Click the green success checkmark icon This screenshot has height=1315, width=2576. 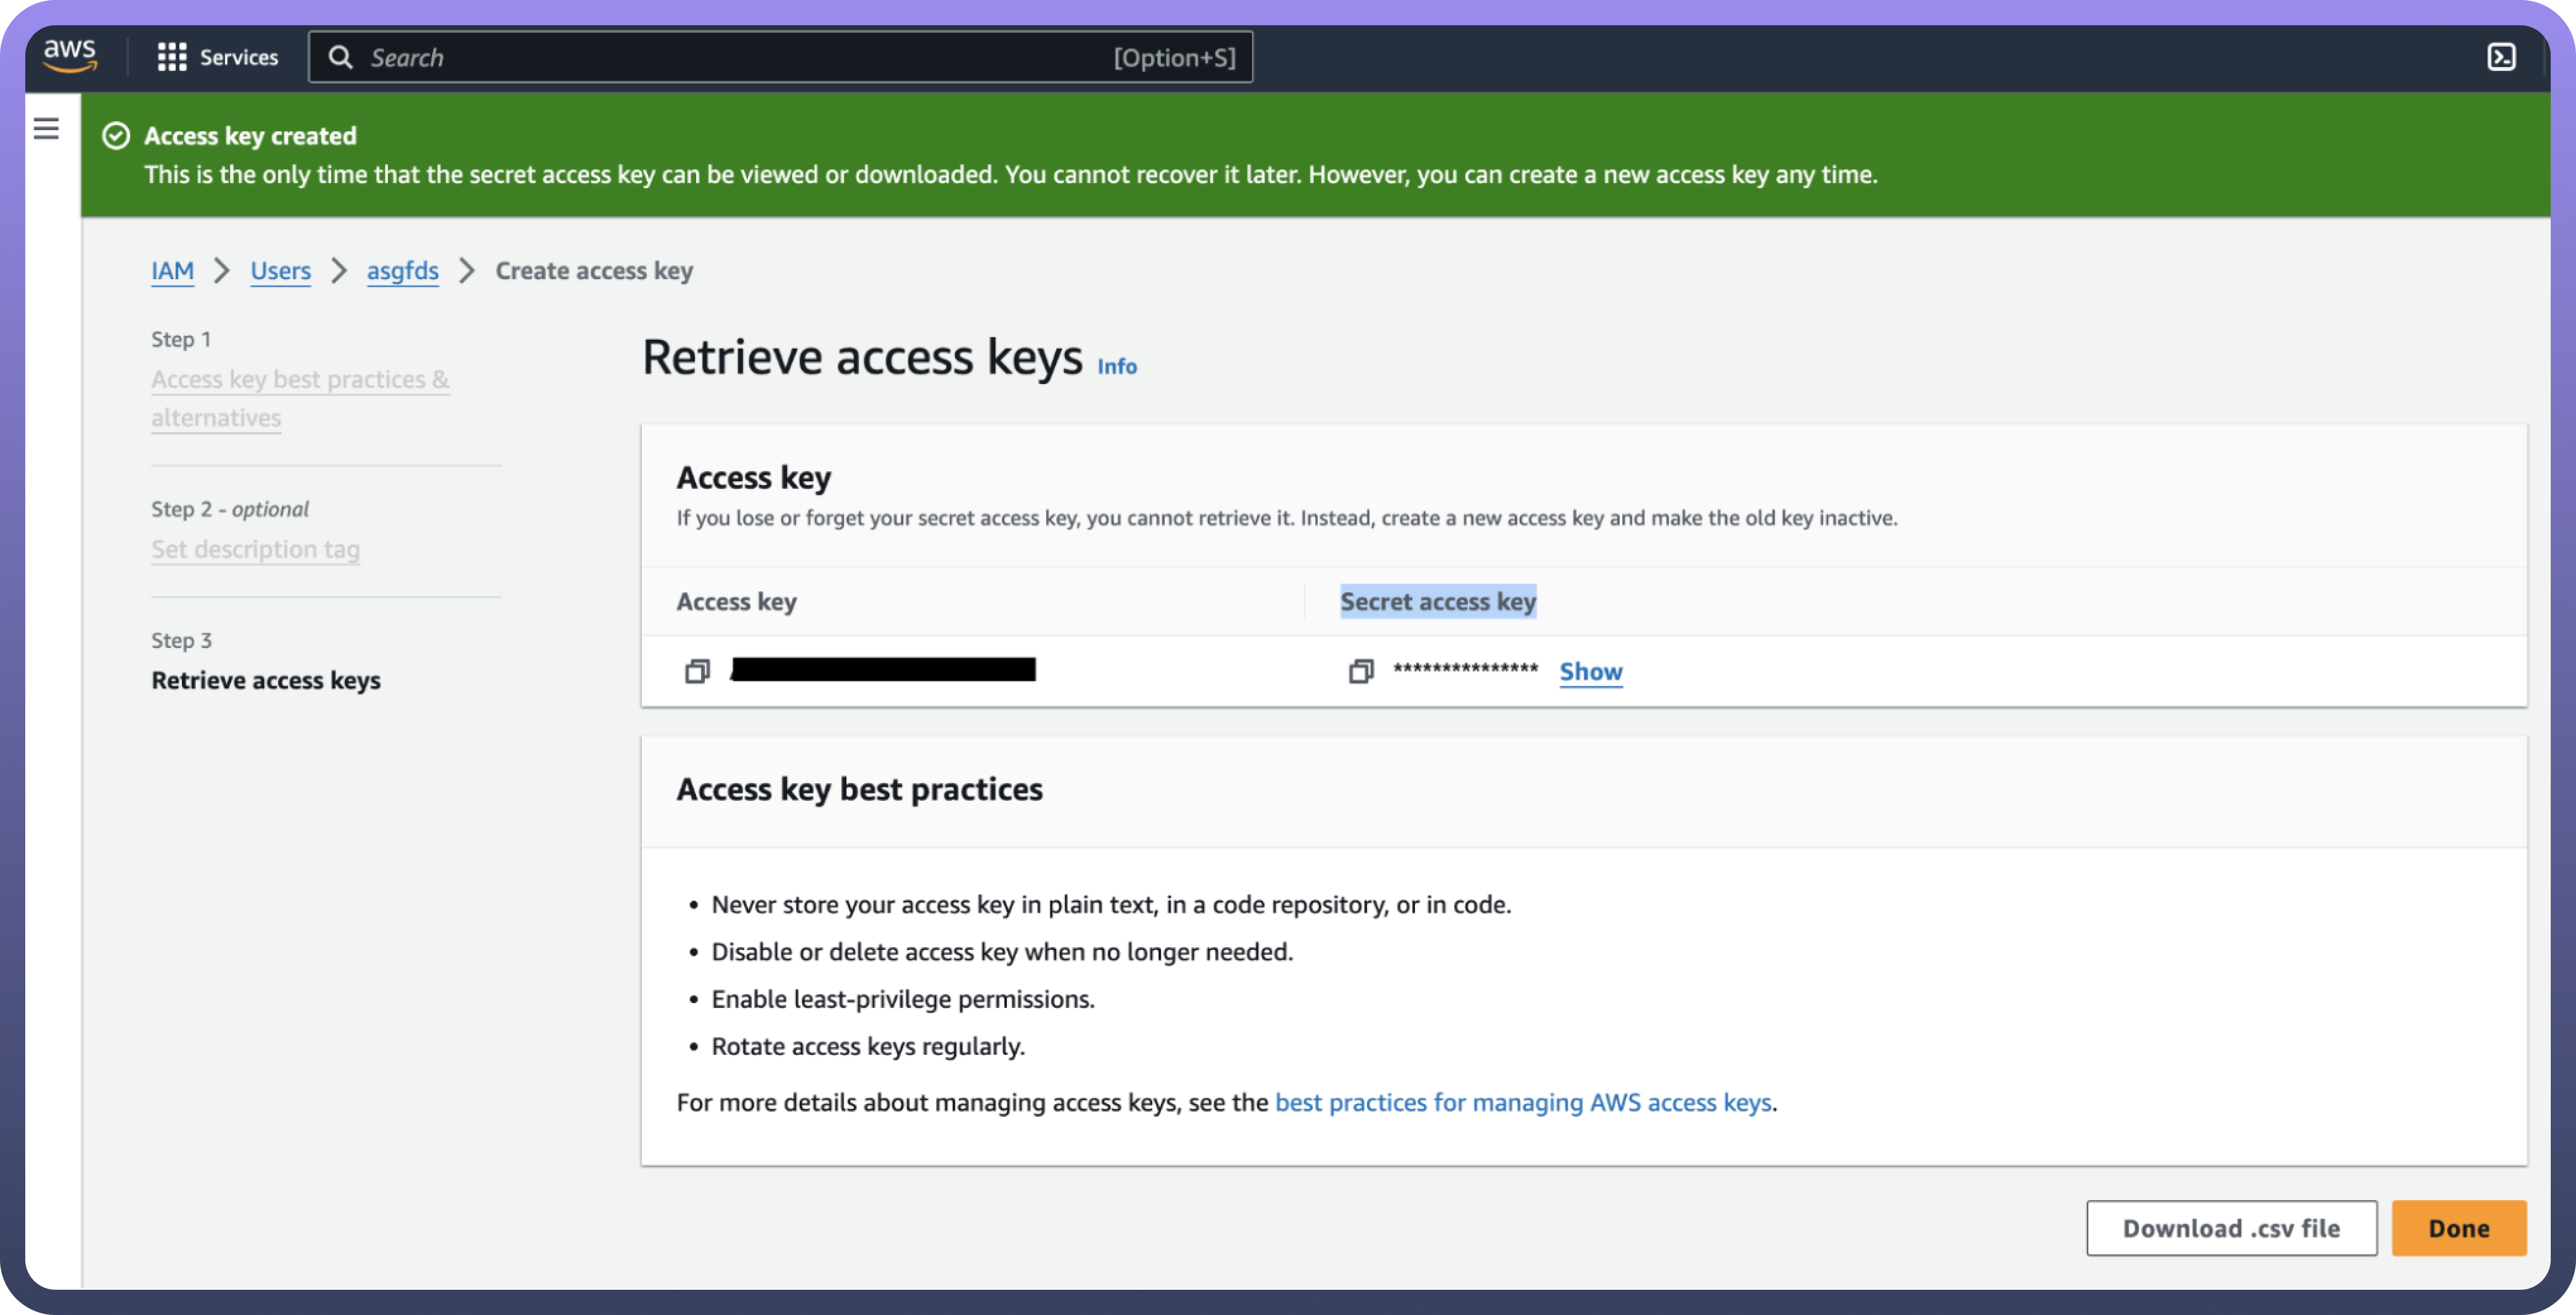coord(116,136)
